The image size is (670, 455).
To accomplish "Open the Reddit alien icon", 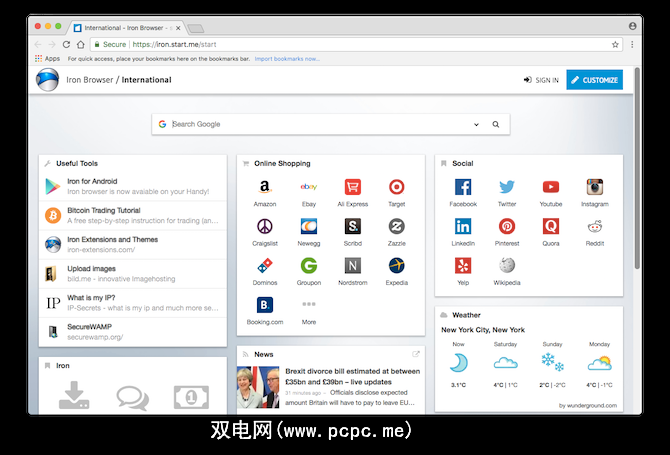I will 594,226.
